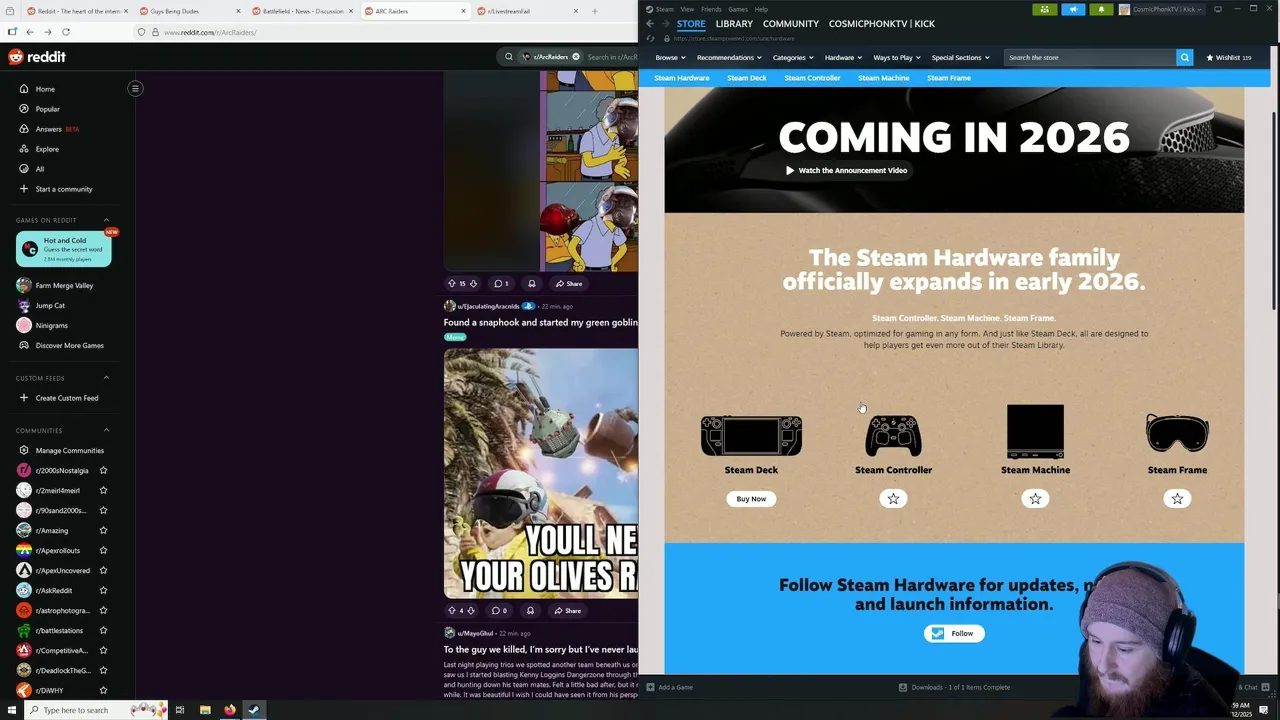Click Start a community in Reddit
The height and width of the screenshot is (720, 1280).
click(x=64, y=189)
